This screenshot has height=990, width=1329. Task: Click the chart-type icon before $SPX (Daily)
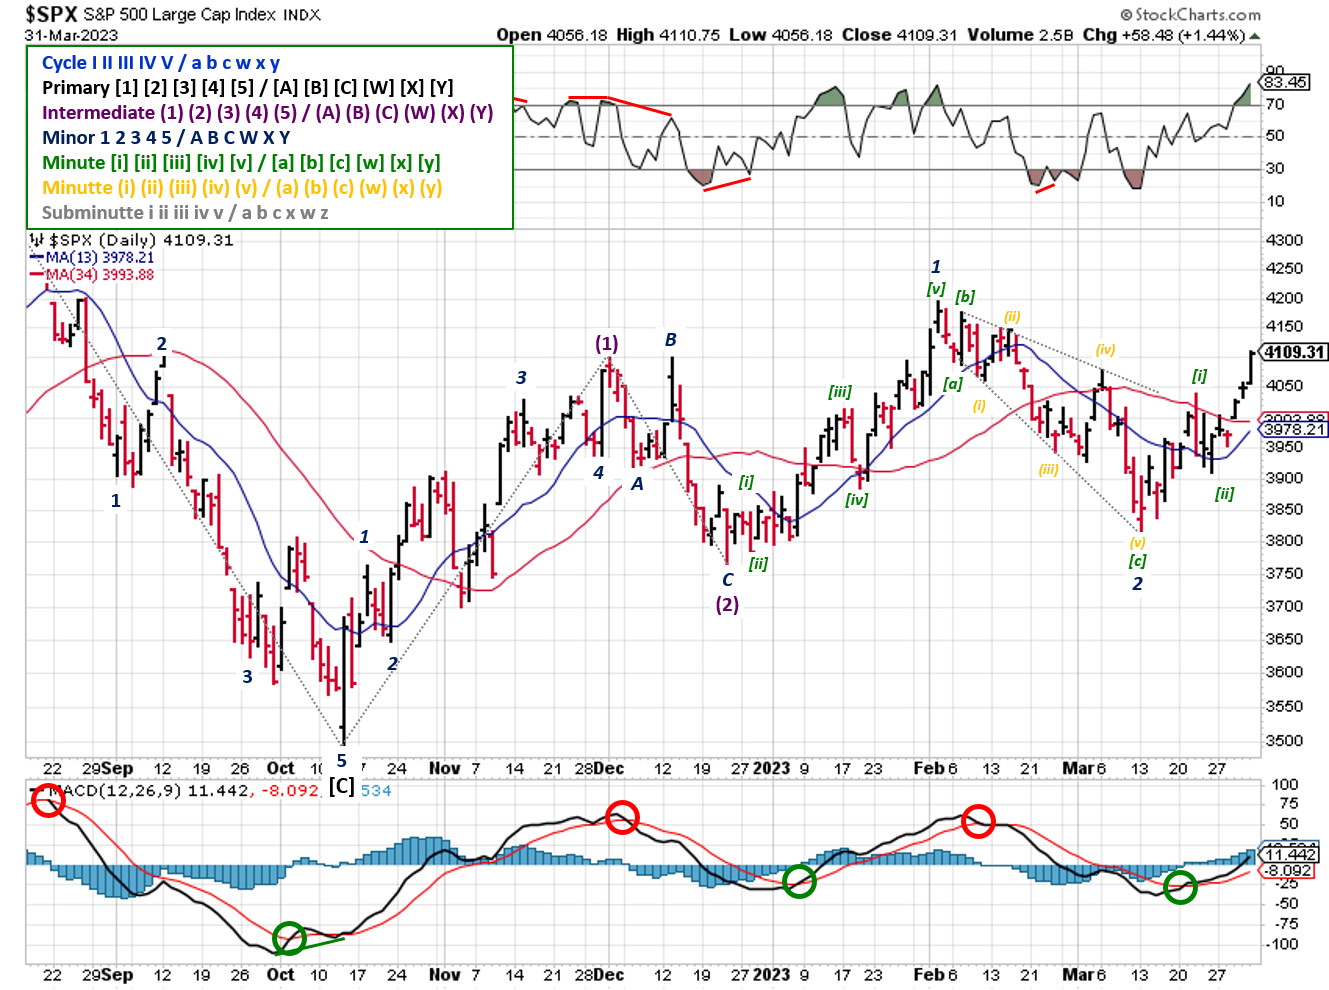point(37,240)
